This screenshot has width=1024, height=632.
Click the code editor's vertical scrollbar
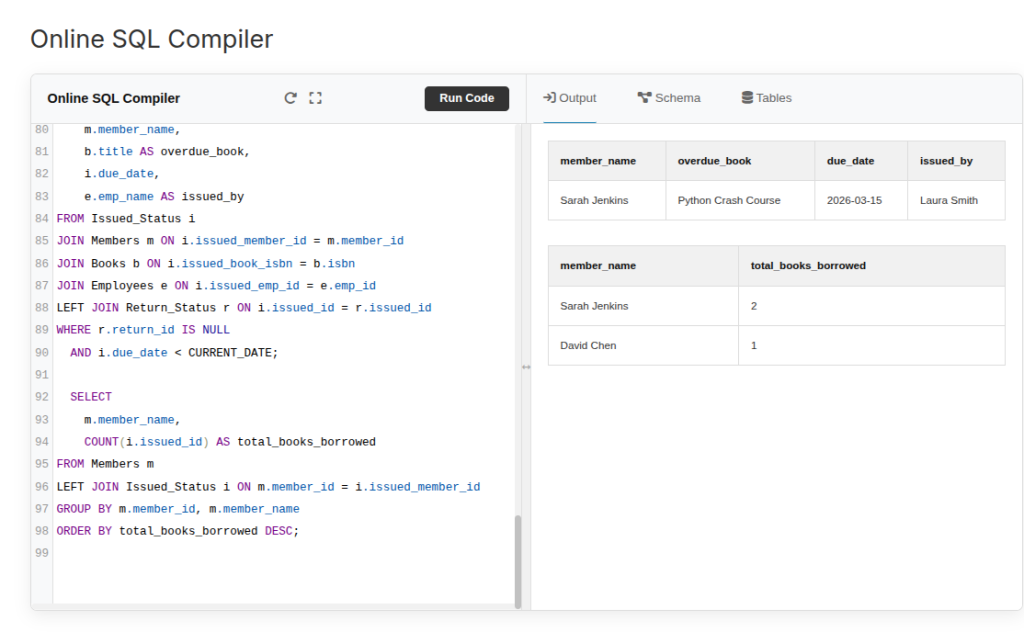518,560
